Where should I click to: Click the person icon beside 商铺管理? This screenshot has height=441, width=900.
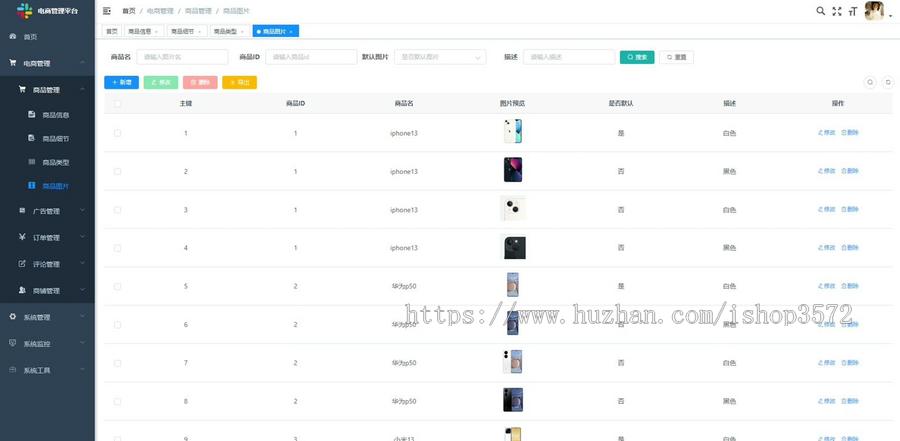tap(22, 290)
